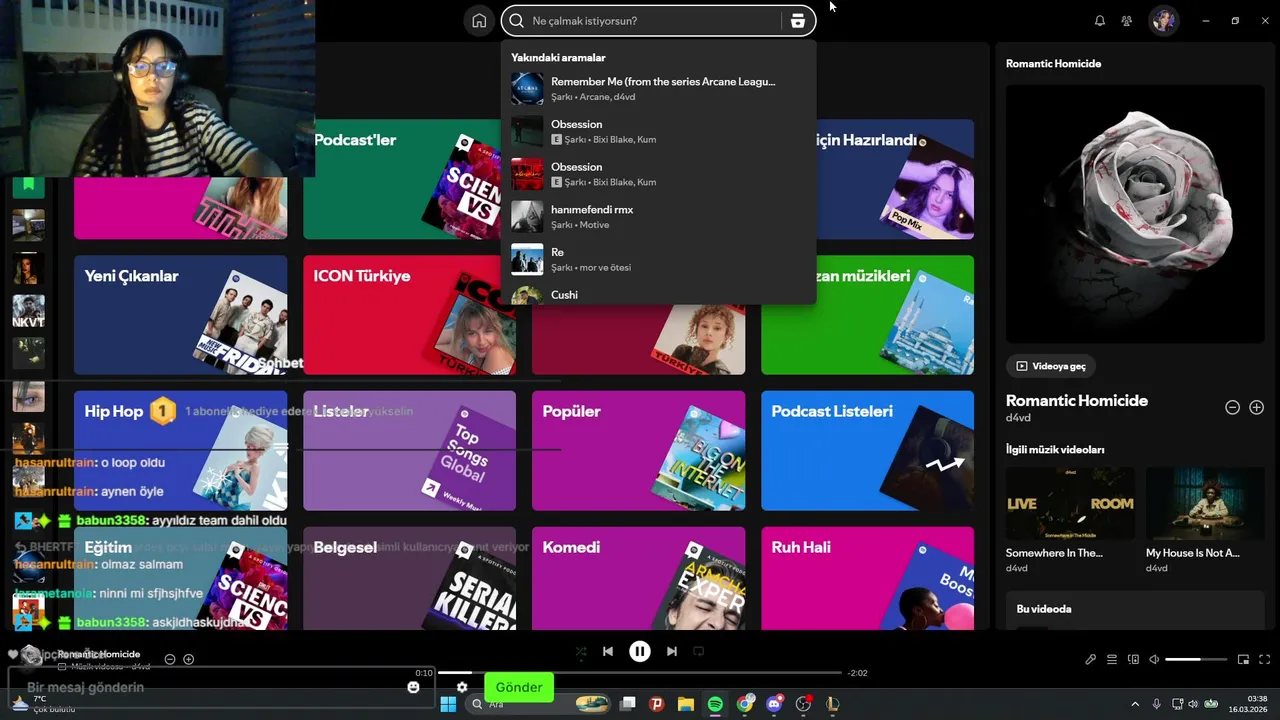Image resolution: width=1280 pixels, height=720 pixels.
Task: Click minus icon next to bottom-left song title
Action: [170, 659]
